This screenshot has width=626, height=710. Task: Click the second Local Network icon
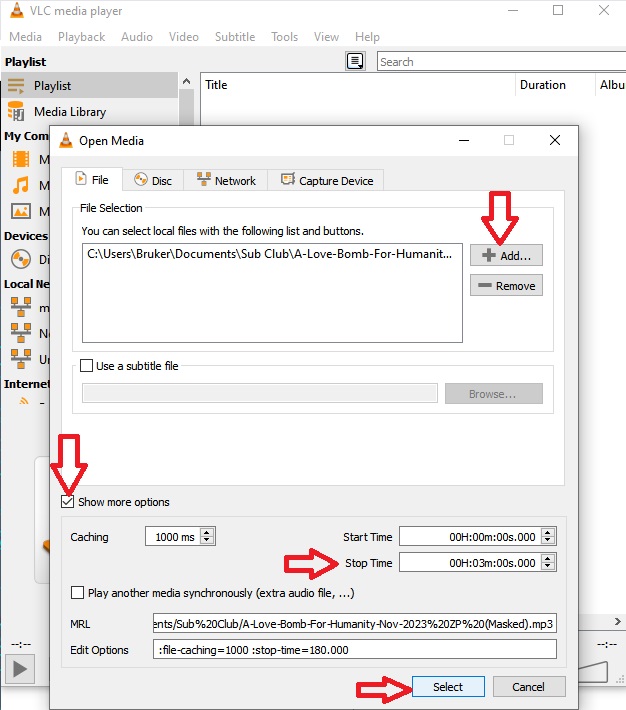[21, 333]
